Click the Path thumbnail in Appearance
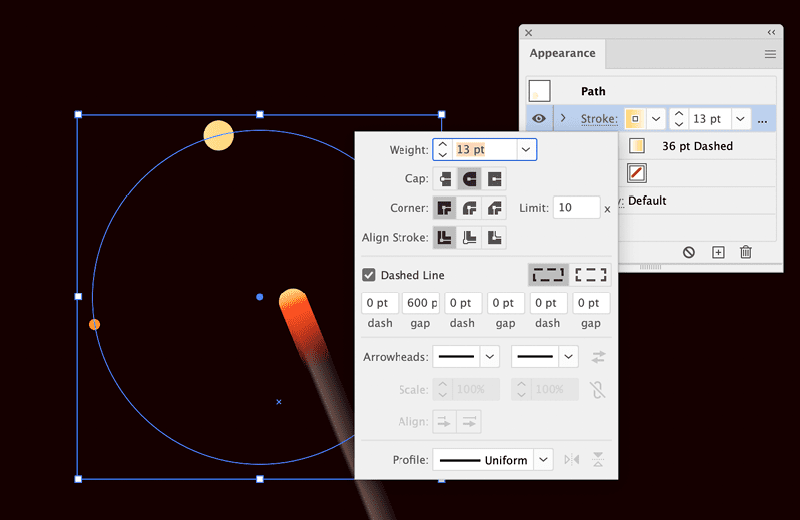Viewport: 800px width, 520px height. tap(539, 91)
